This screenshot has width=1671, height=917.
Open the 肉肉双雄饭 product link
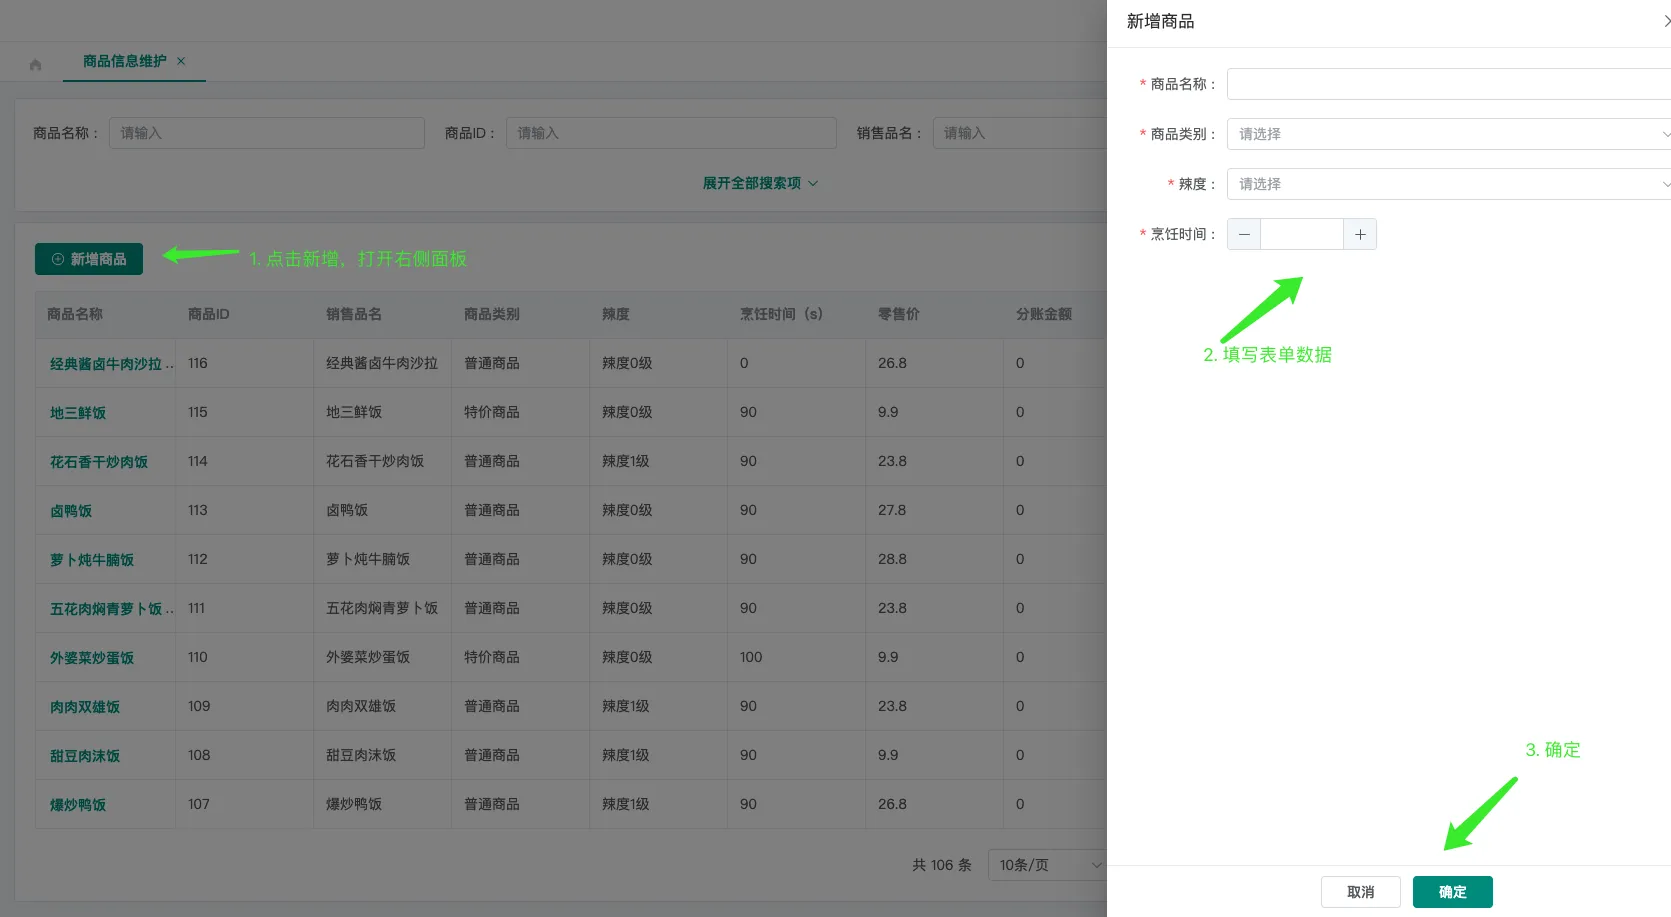[x=85, y=707]
